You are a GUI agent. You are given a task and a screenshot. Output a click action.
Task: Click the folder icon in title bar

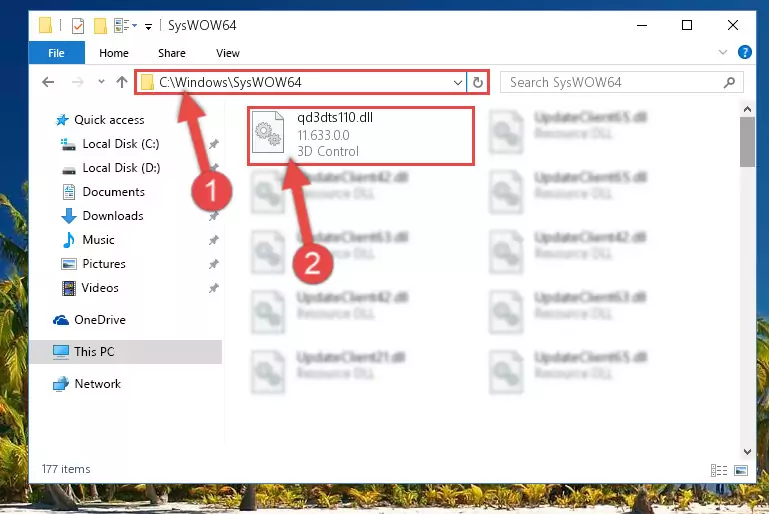[x=45, y=25]
